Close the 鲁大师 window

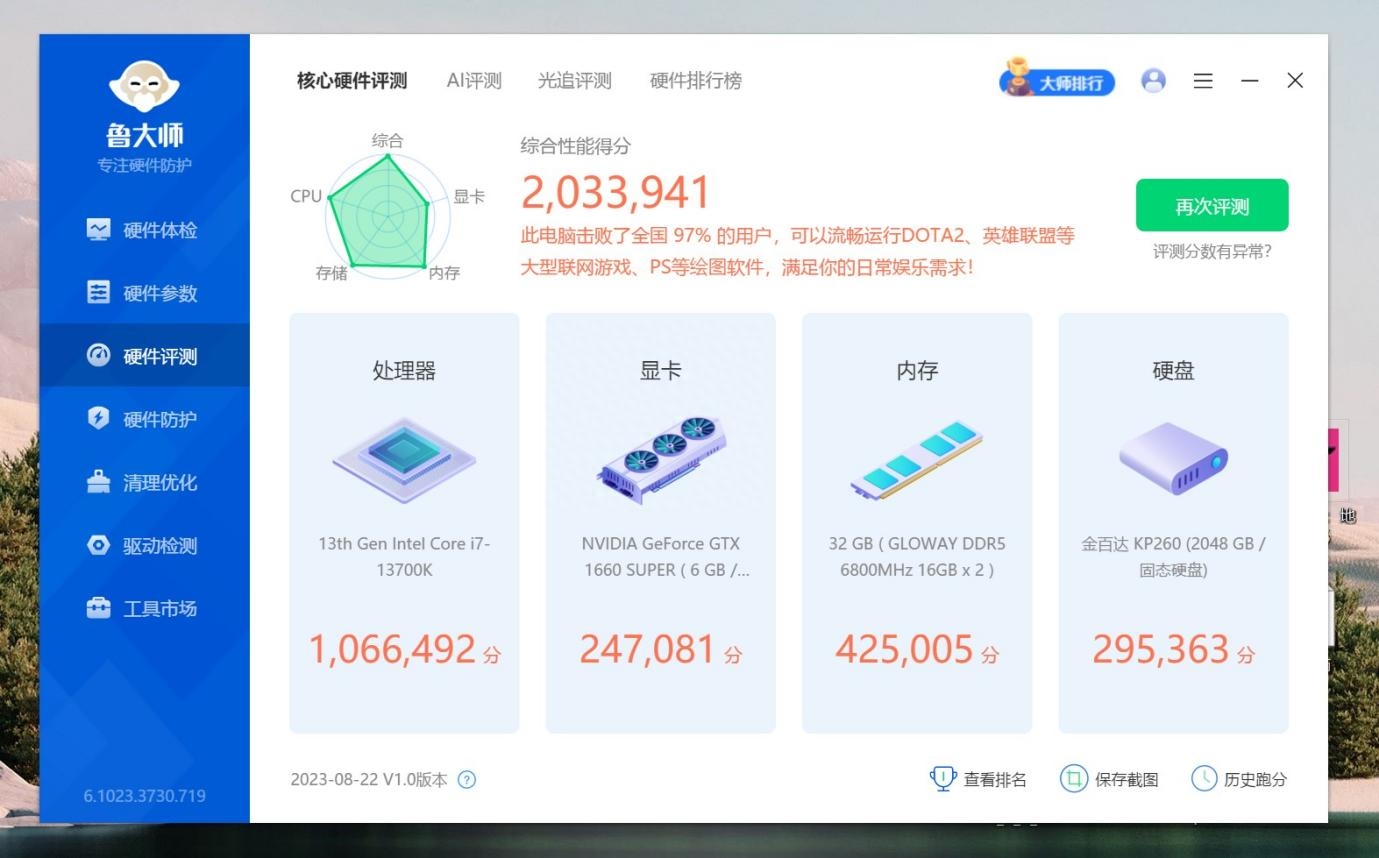pos(1295,81)
